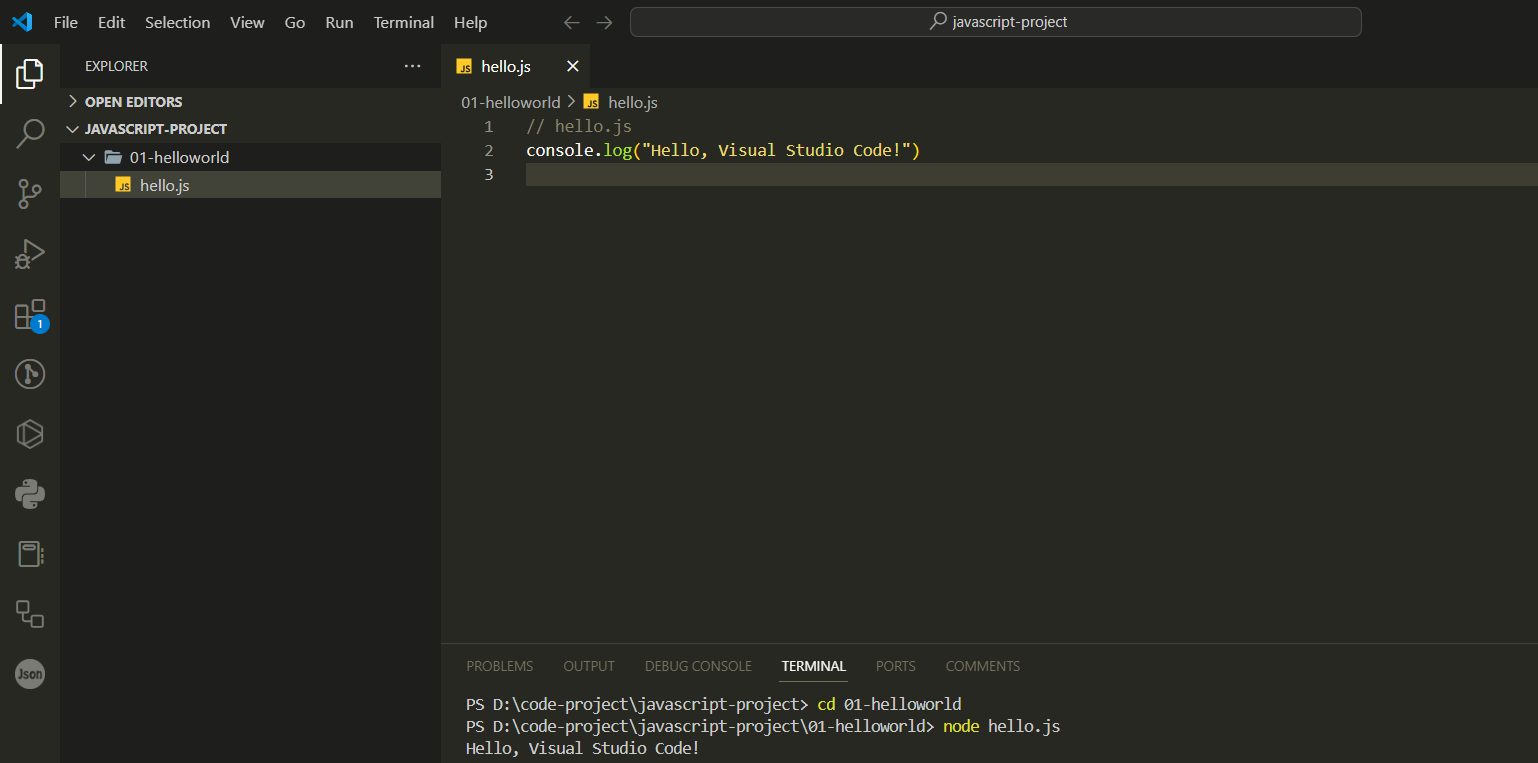Open the Git Graph circular icon

coord(30,374)
